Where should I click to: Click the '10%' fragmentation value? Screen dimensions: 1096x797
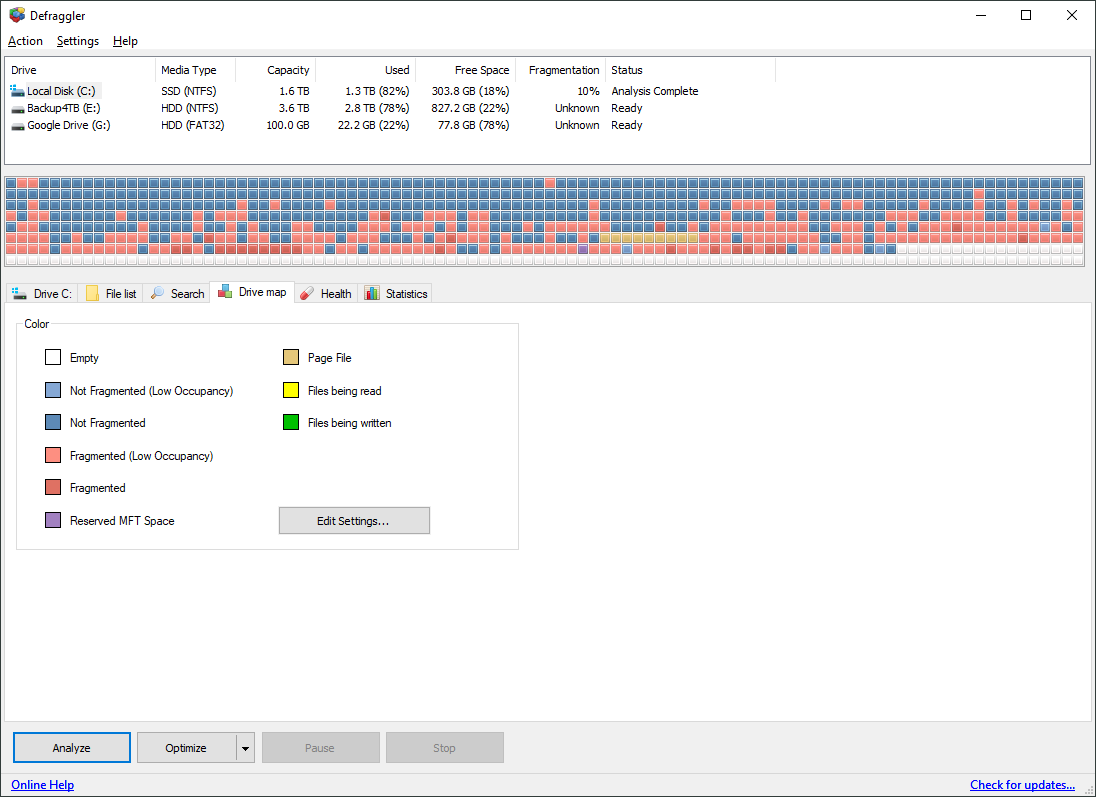coord(589,91)
